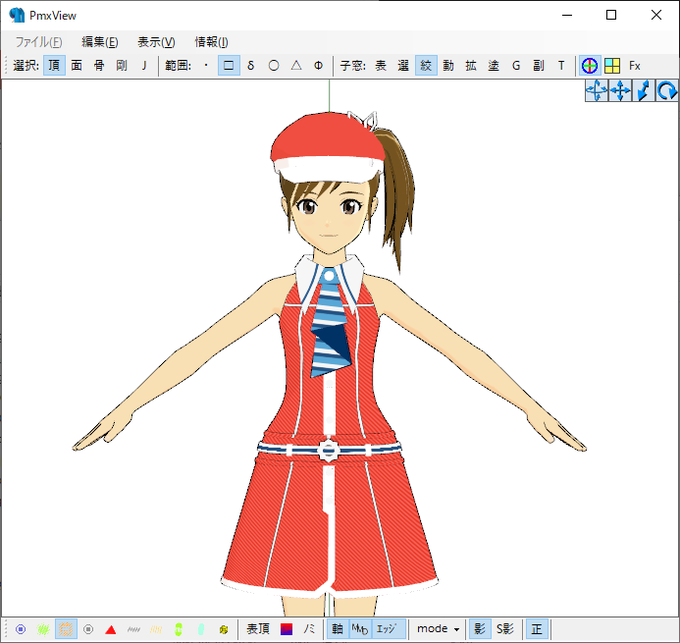This screenshot has height=643, width=680.
Task: Click the Fx effects button
Action: click(635, 65)
